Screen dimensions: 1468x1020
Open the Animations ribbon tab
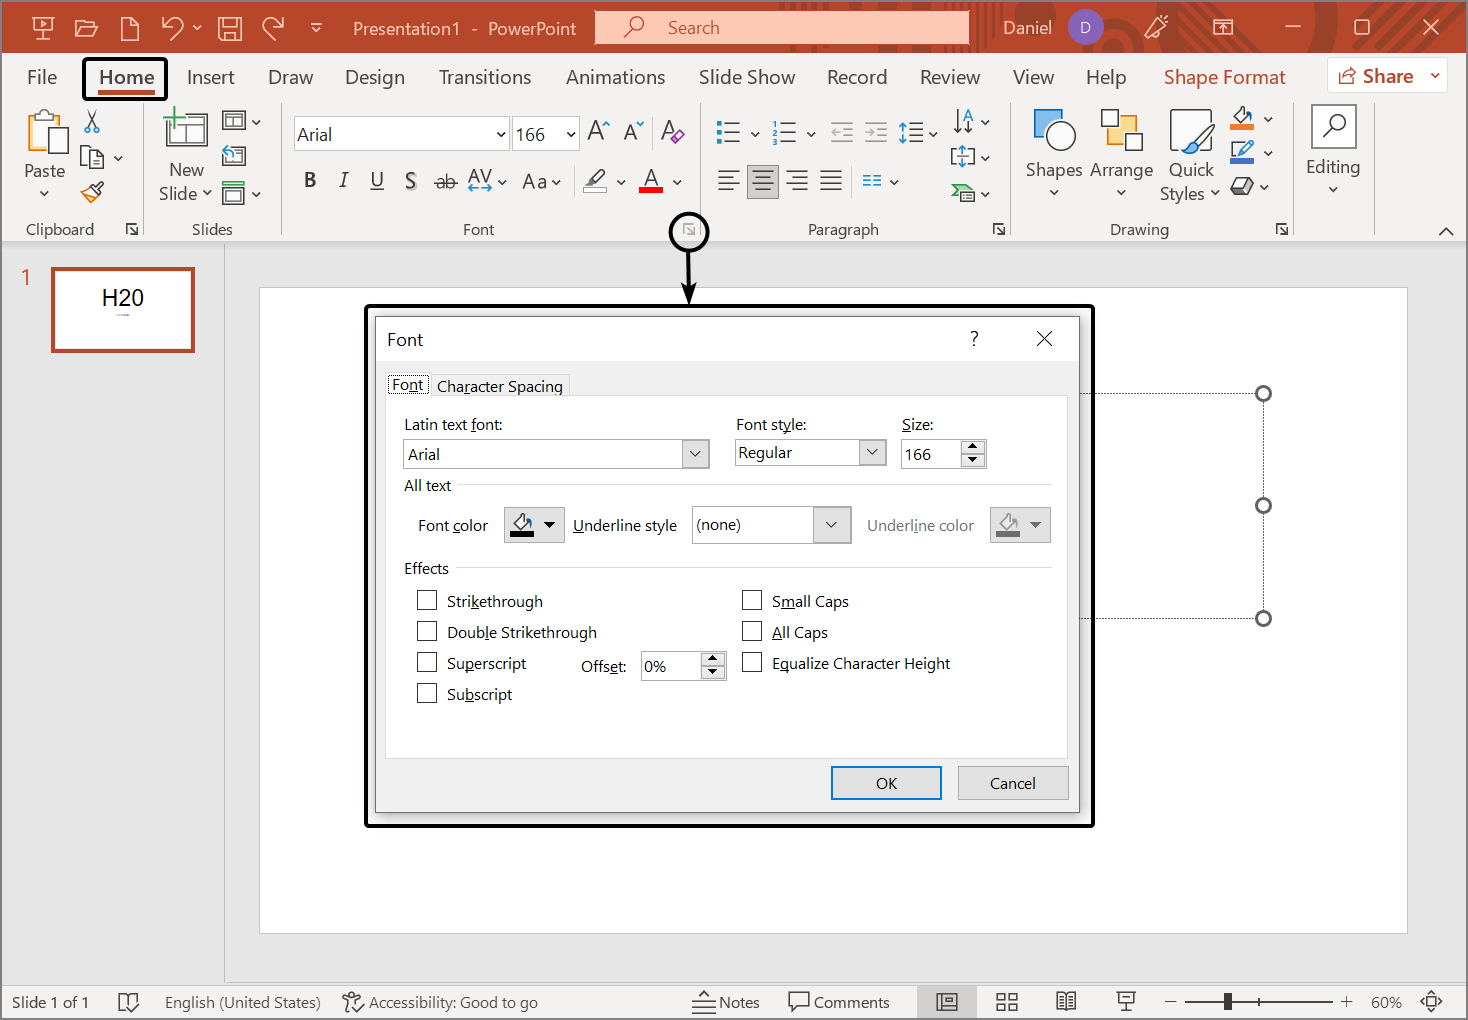pos(615,77)
